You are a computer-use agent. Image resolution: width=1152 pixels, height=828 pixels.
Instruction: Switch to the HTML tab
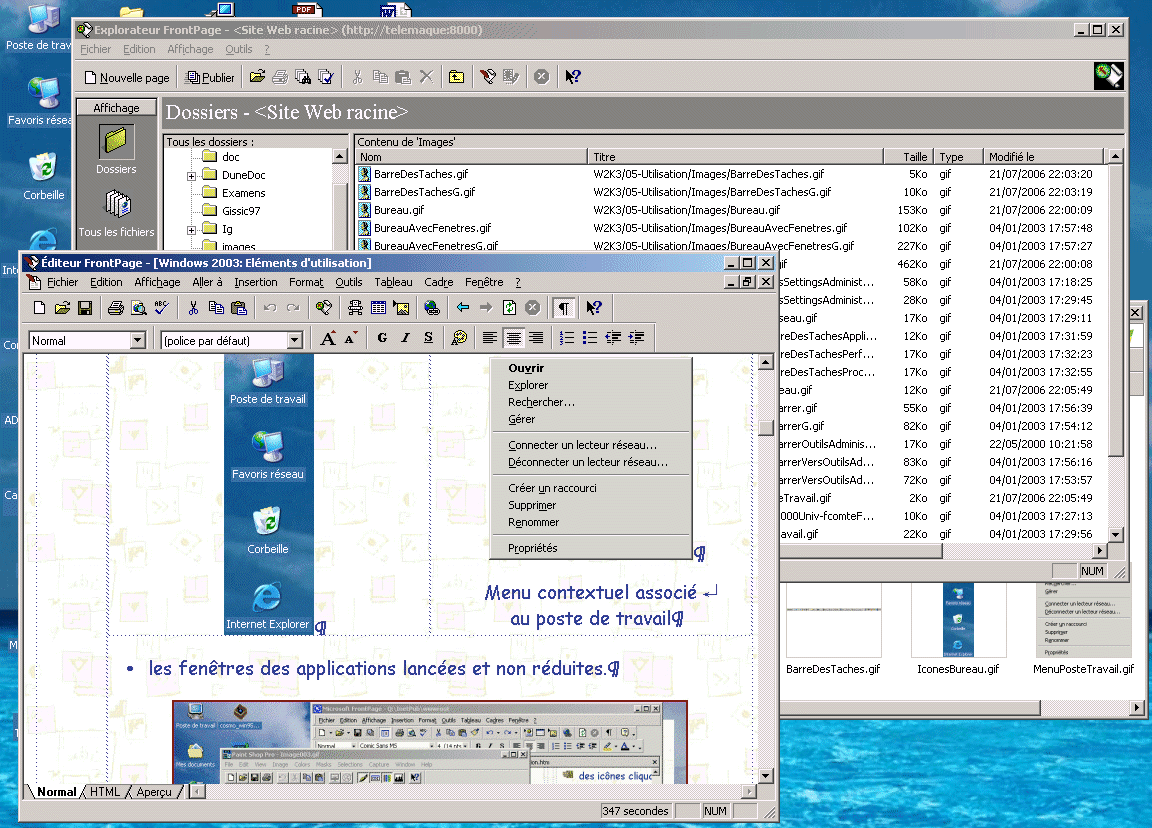[105, 792]
